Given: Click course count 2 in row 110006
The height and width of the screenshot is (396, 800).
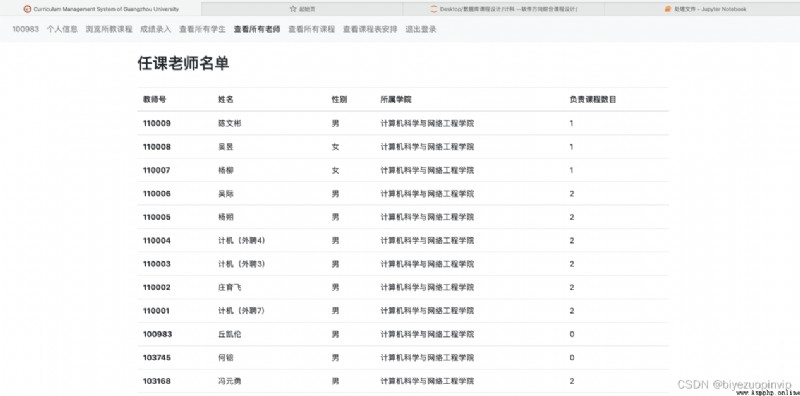Looking at the screenshot, I should coord(572,193).
